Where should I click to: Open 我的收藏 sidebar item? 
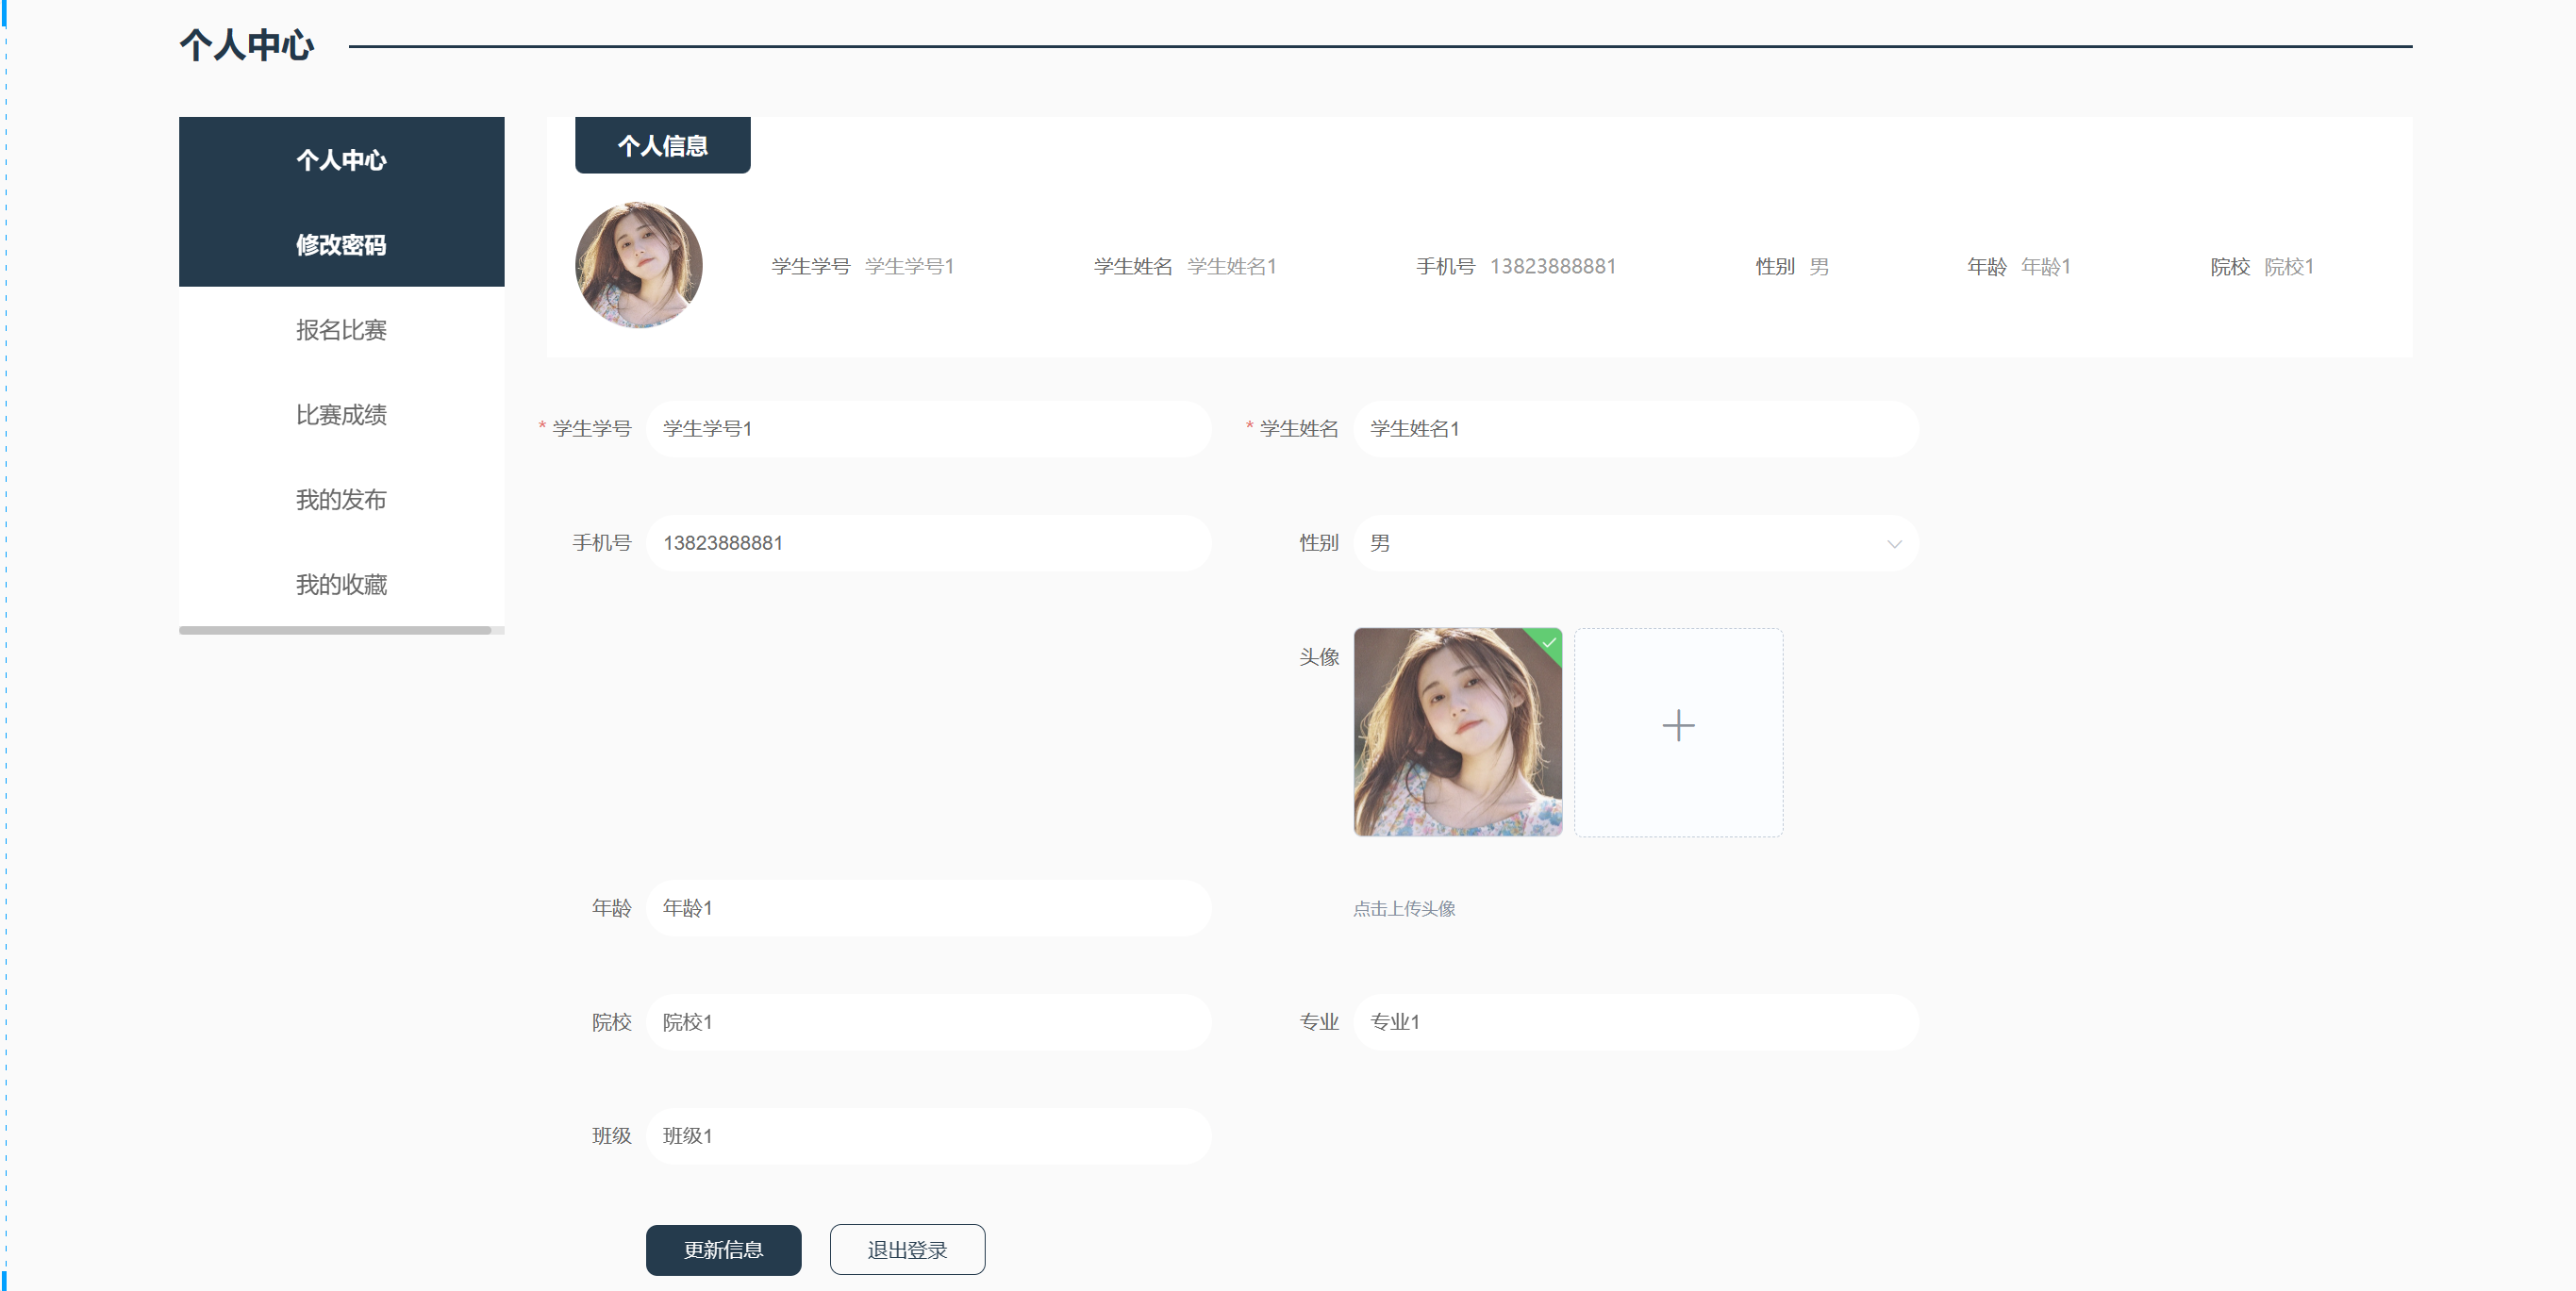pos(341,585)
